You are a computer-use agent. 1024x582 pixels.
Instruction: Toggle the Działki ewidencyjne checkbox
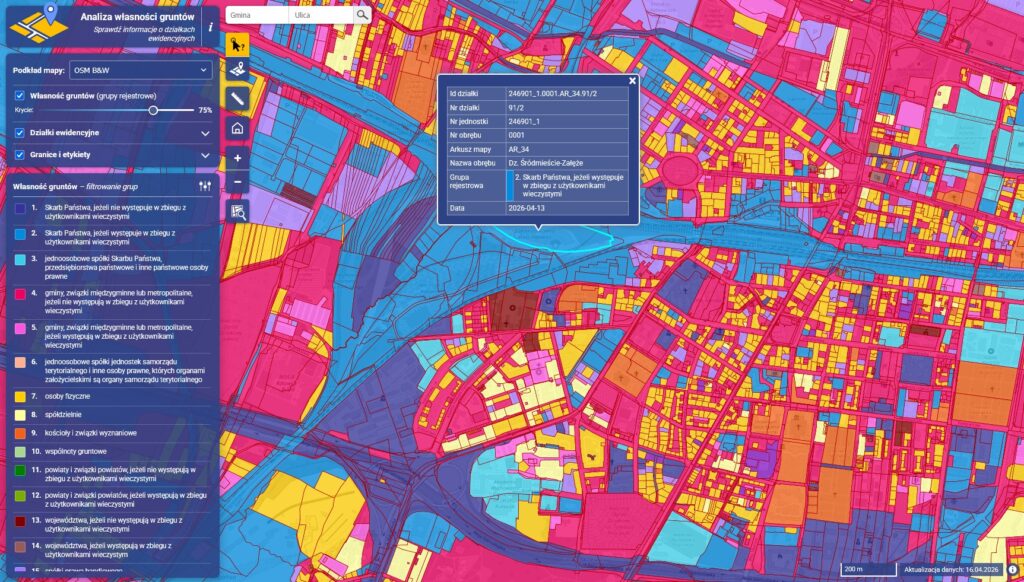point(20,132)
